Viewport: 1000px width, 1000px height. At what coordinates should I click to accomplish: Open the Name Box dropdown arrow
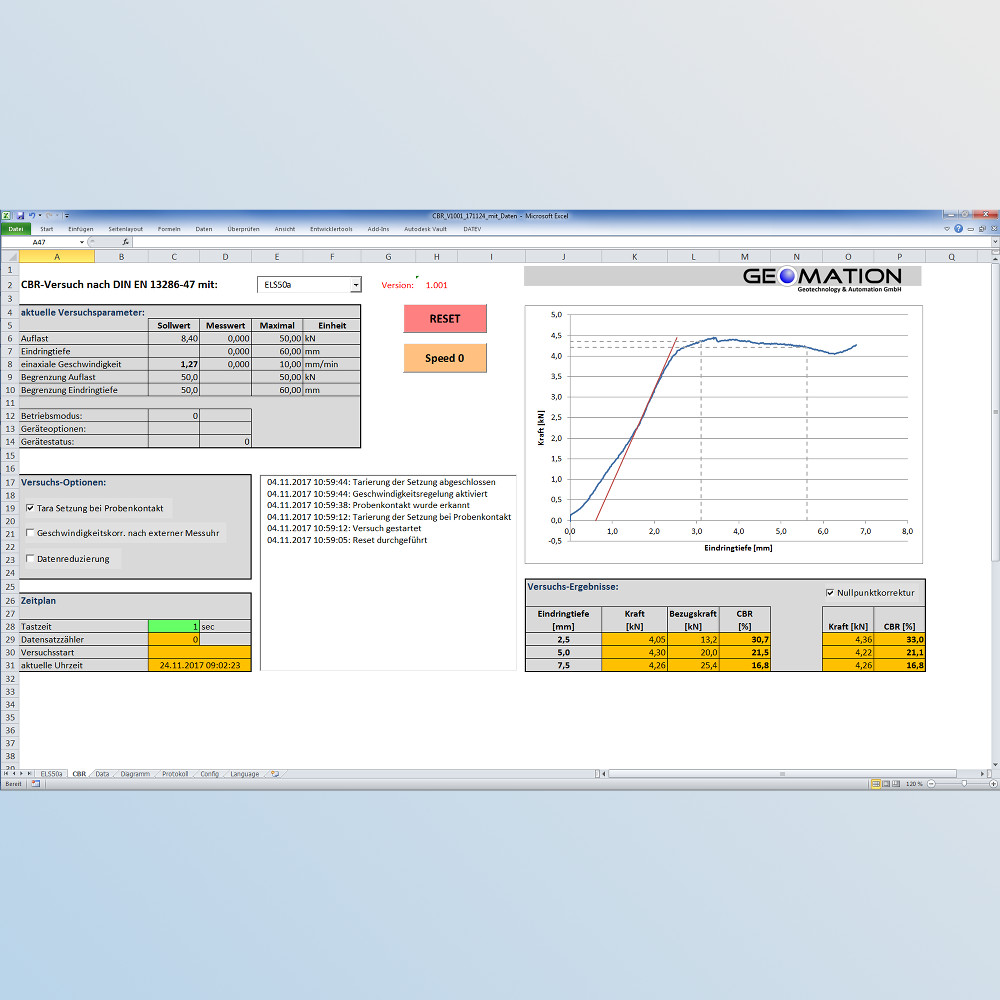point(82,242)
